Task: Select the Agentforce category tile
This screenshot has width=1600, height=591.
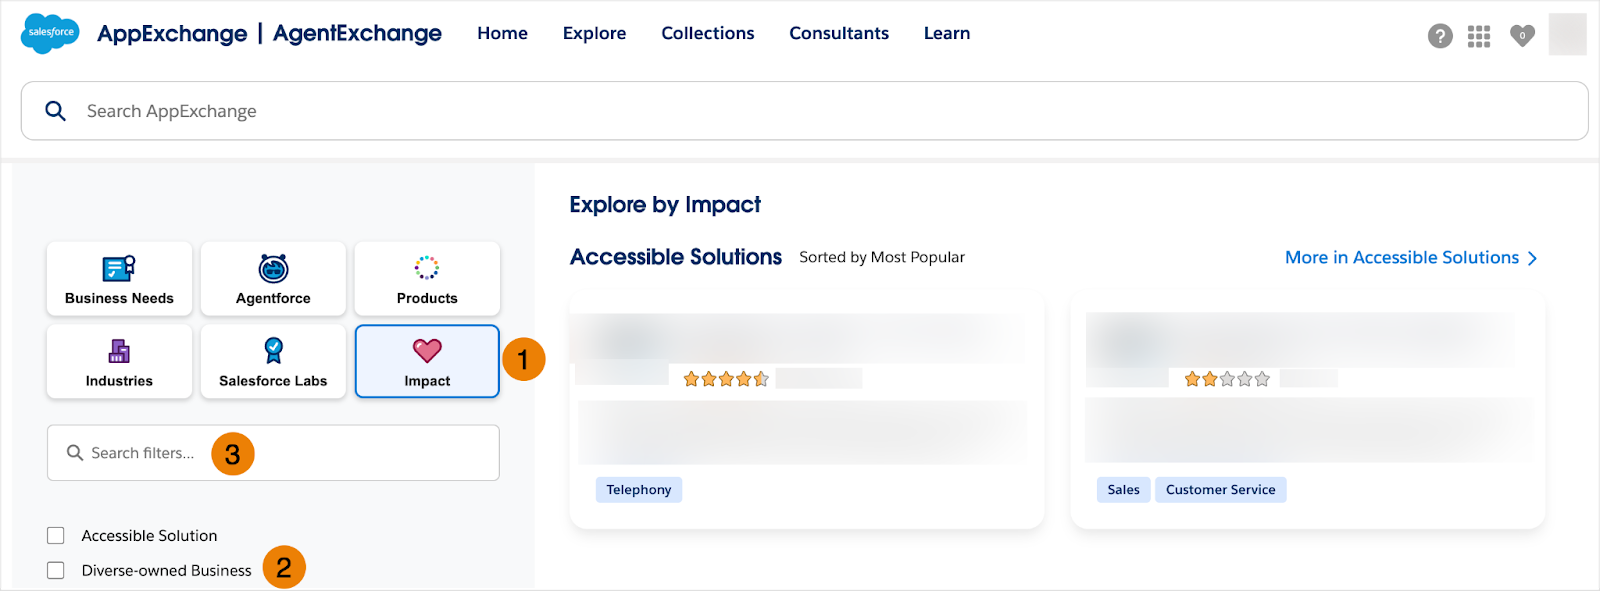Action: (273, 279)
